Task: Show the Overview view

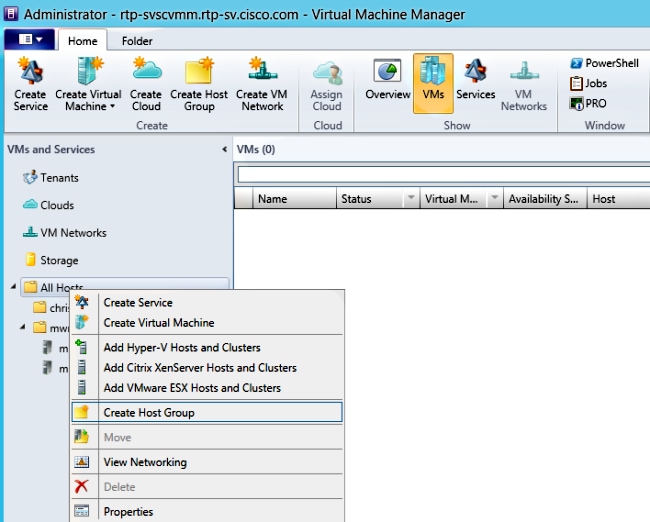Action: point(388,80)
